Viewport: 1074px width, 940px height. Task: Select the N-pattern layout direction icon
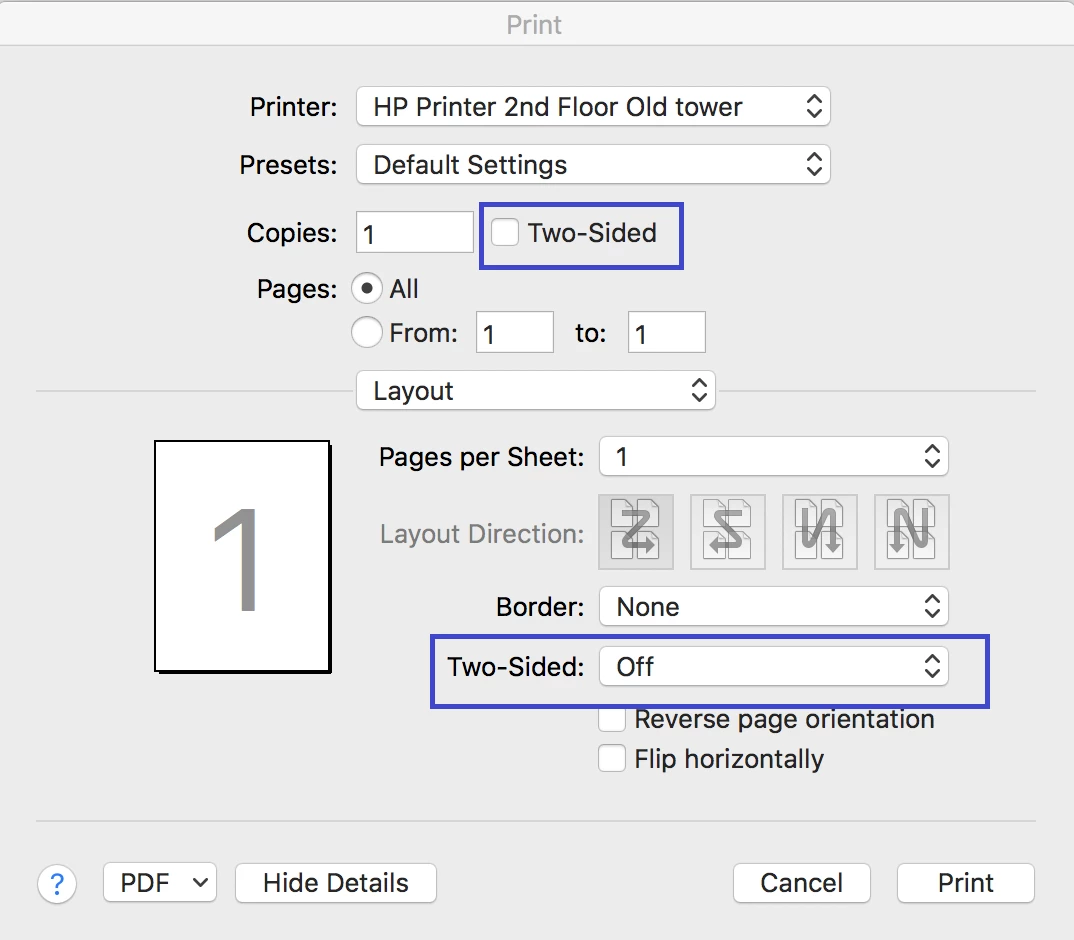click(x=912, y=532)
